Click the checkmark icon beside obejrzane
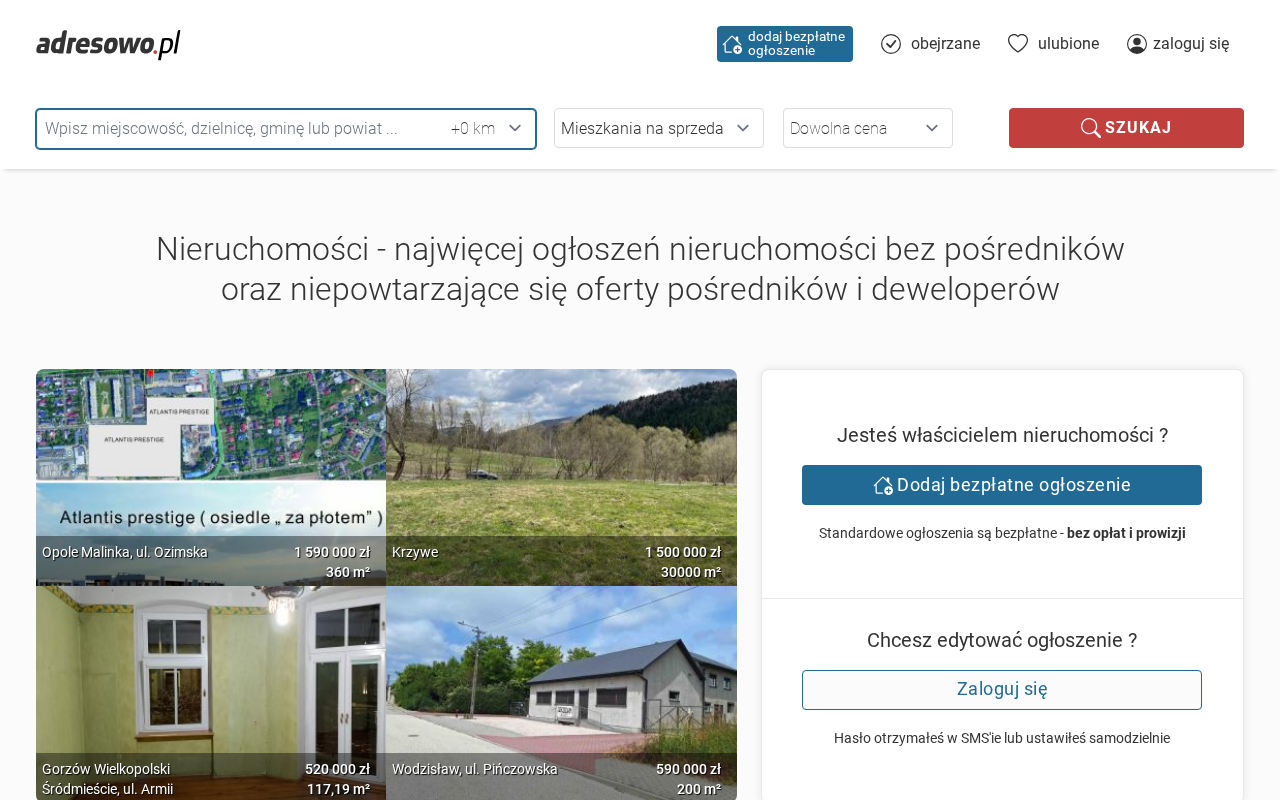Screen dimensions: 1280x800 (891, 44)
